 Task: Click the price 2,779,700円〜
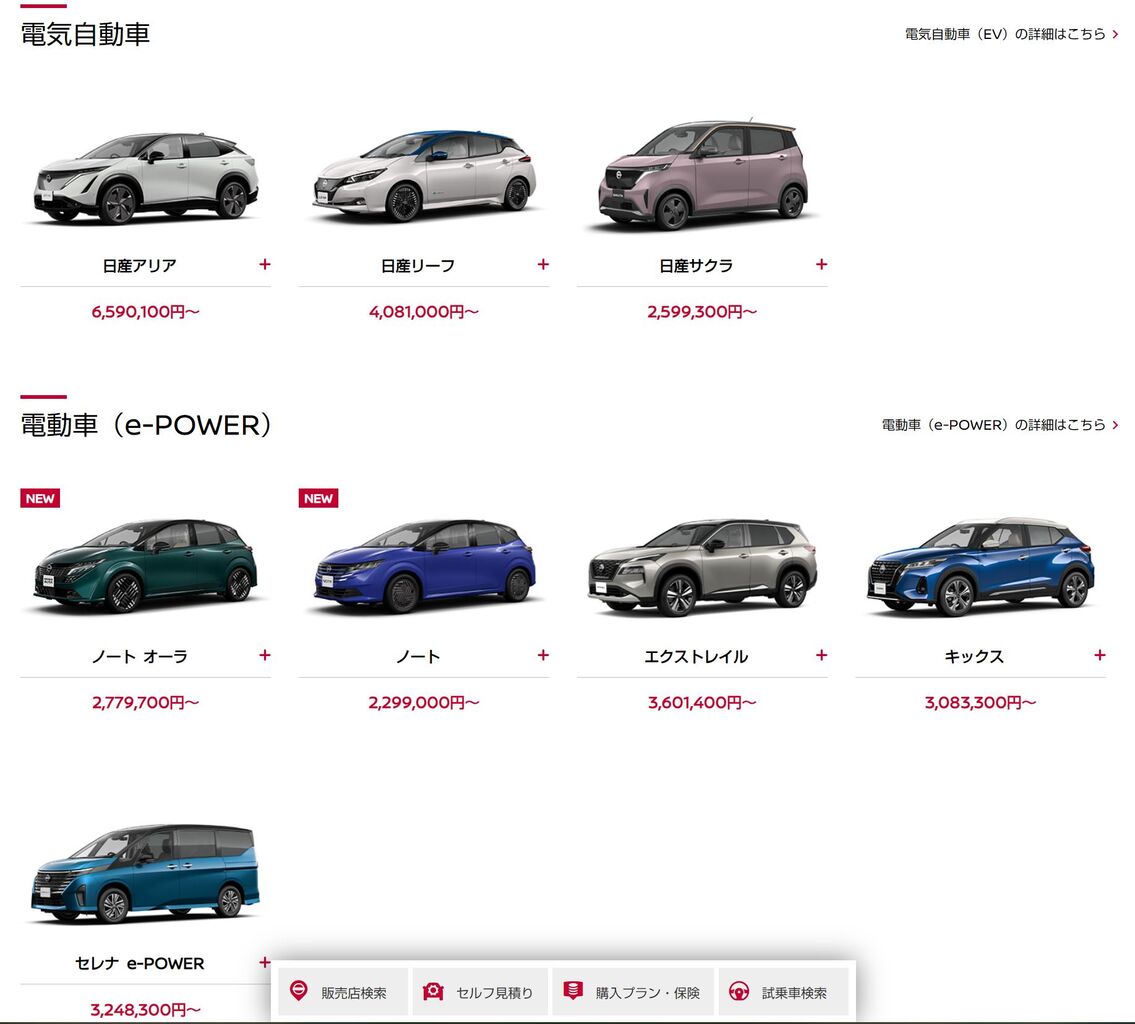point(145,703)
